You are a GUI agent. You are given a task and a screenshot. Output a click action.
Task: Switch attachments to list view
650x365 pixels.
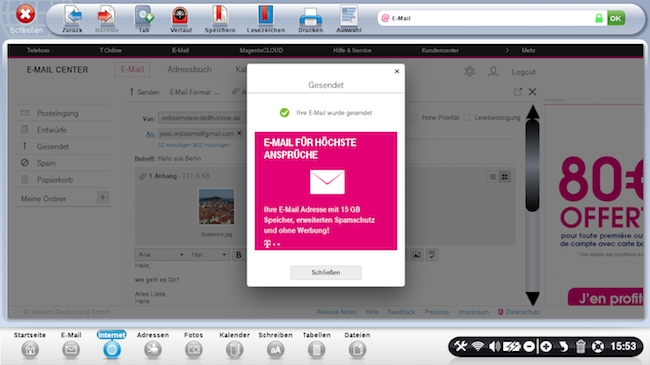493,177
